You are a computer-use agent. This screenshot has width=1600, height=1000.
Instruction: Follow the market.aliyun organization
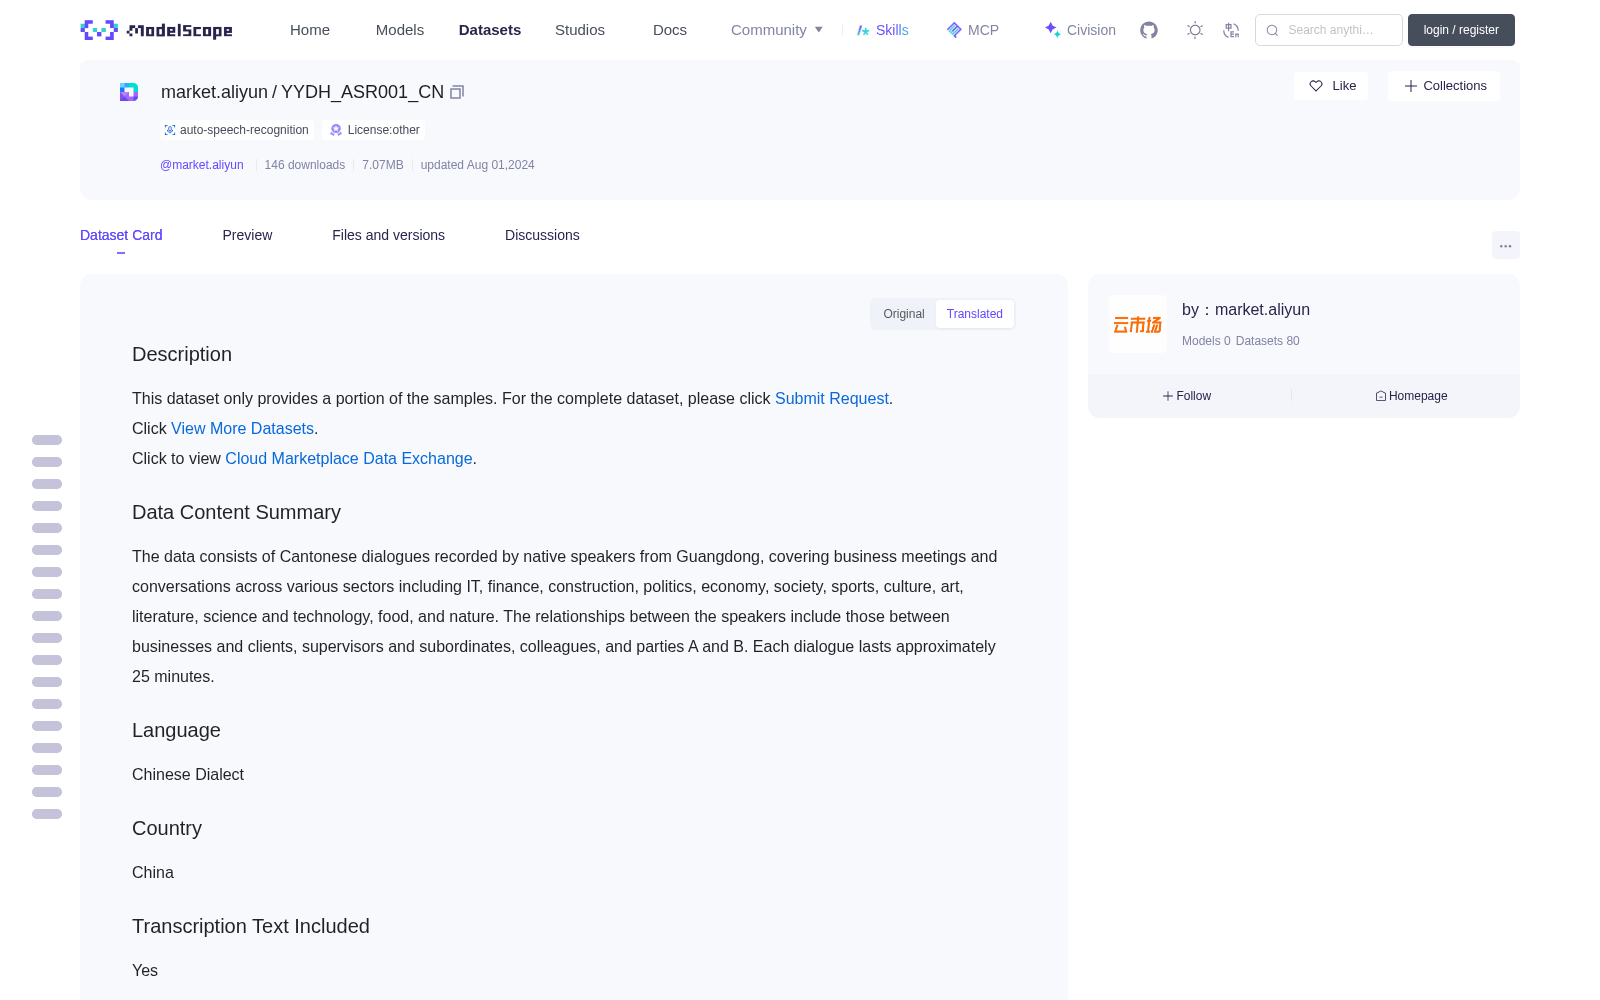1187,396
